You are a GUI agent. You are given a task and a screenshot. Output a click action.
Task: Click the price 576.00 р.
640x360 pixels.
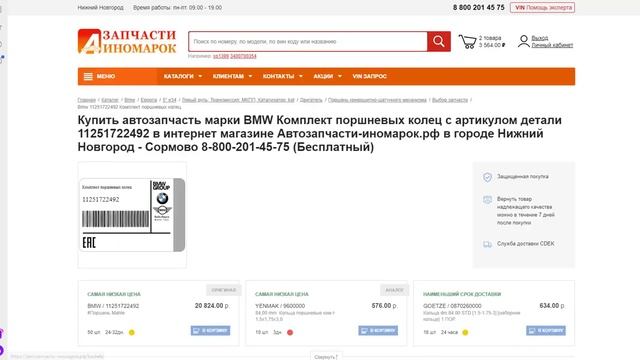[384, 306]
